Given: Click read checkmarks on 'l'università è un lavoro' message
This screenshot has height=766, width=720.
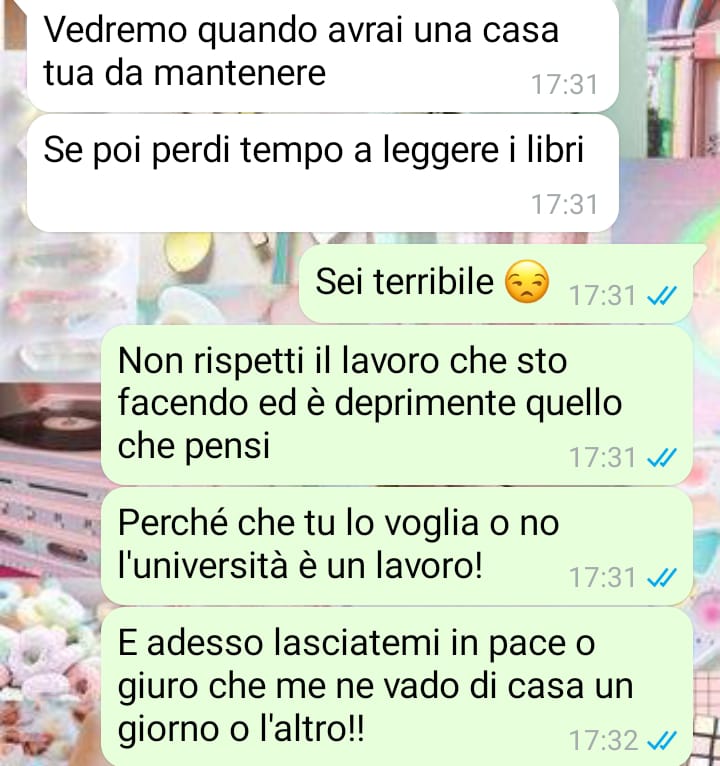Looking at the screenshot, I should tap(661, 578).
